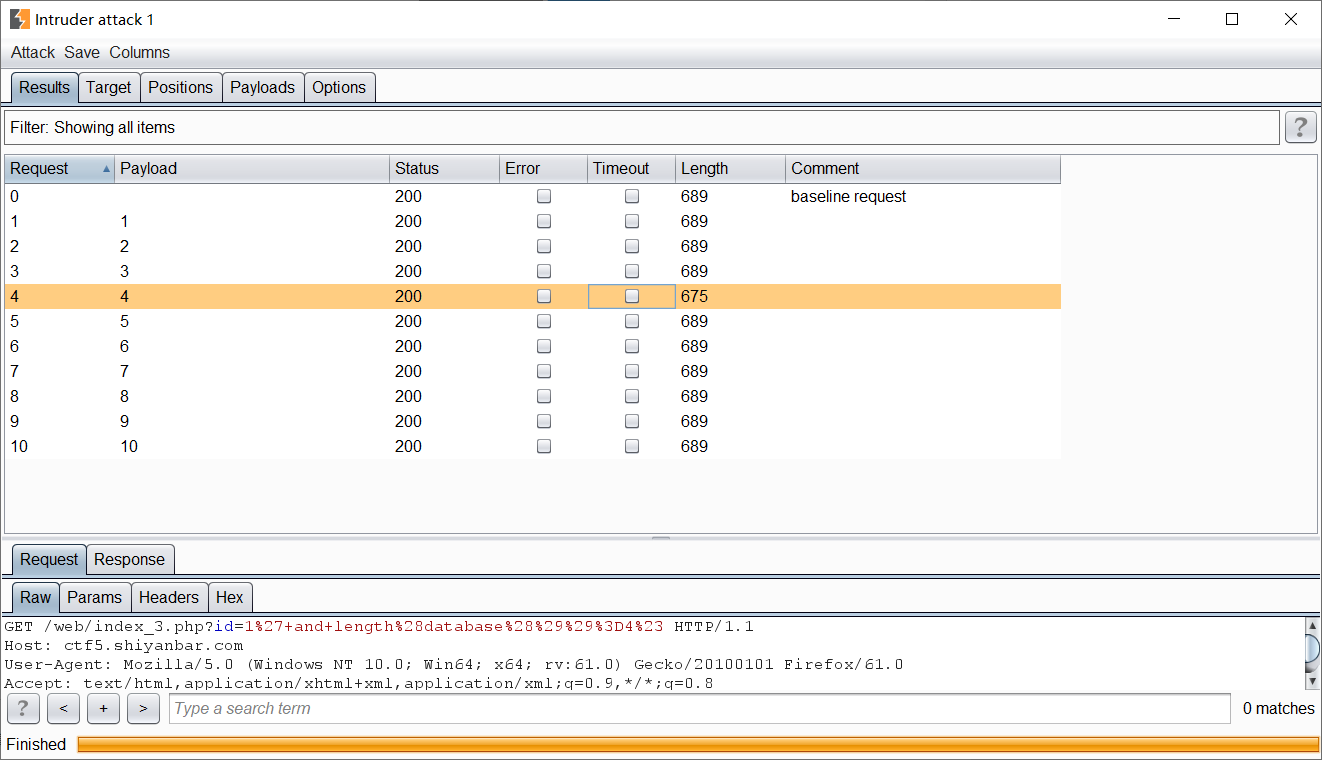
Task: Toggle Timeout checkbox for request 4
Action: pyautogui.click(x=632, y=297)
